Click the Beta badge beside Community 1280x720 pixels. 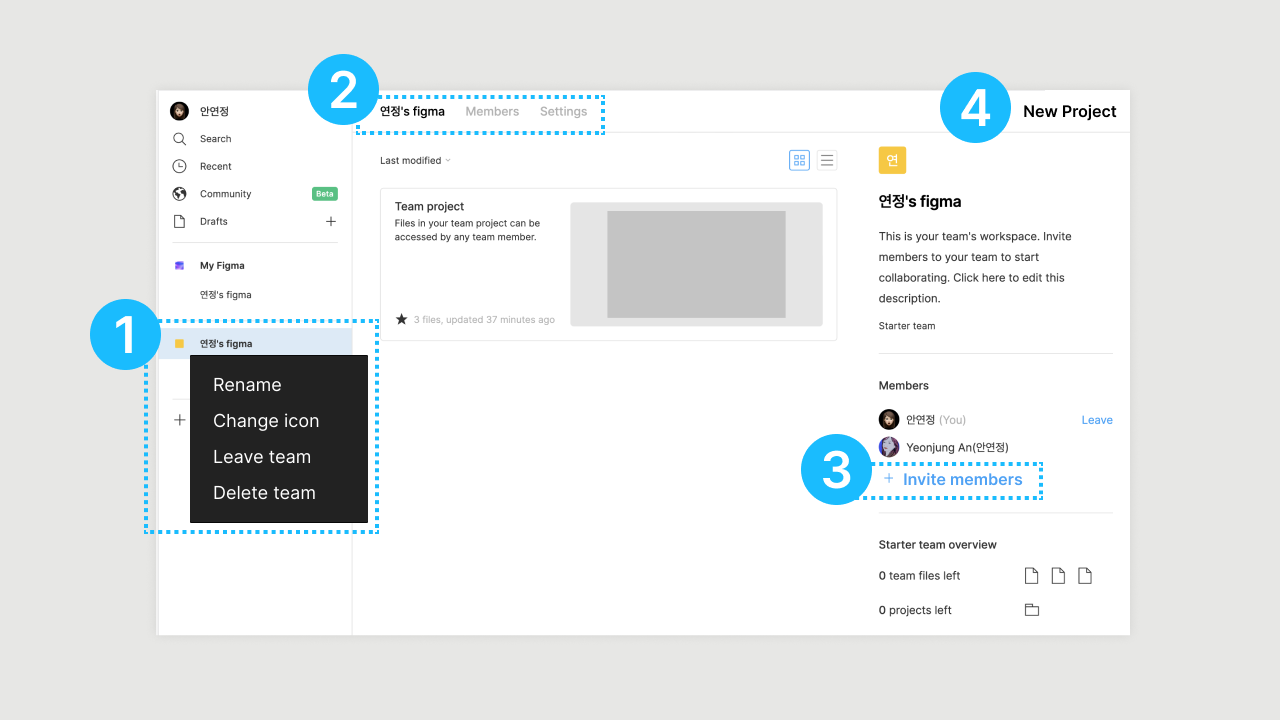pyautogui.click(x=325, y=194)
